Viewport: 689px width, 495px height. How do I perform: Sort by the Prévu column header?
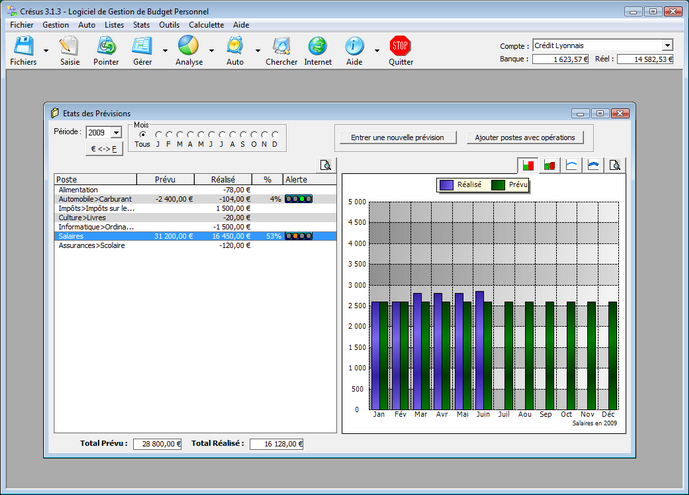pos(165,179)
